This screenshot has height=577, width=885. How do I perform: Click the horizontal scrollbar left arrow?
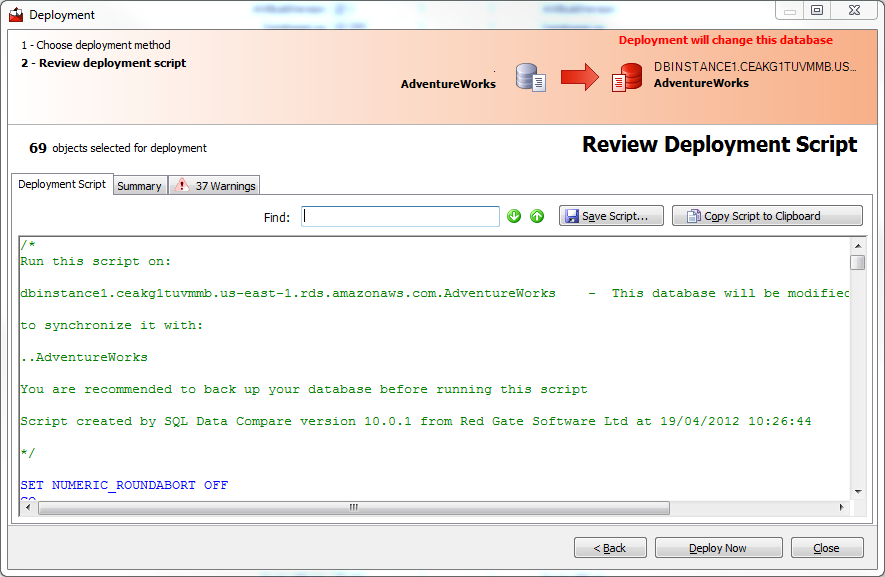(28, 508)
